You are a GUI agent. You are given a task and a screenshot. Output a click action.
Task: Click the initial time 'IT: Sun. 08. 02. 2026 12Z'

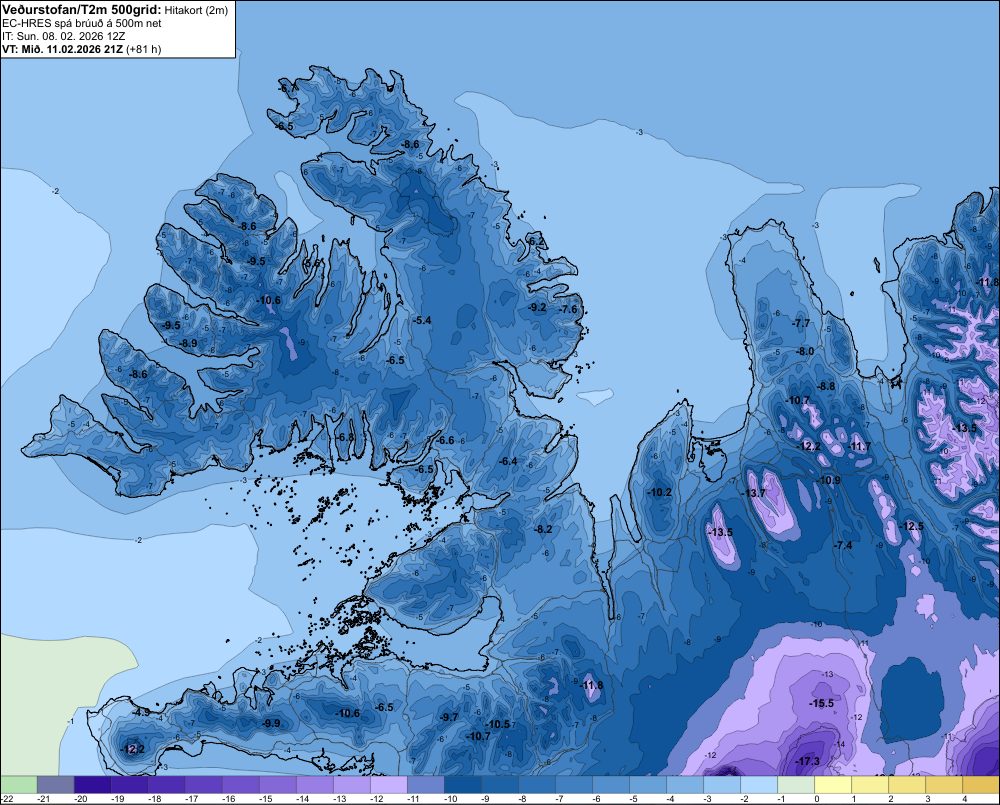pyautogui.click(x=64, y=36)
